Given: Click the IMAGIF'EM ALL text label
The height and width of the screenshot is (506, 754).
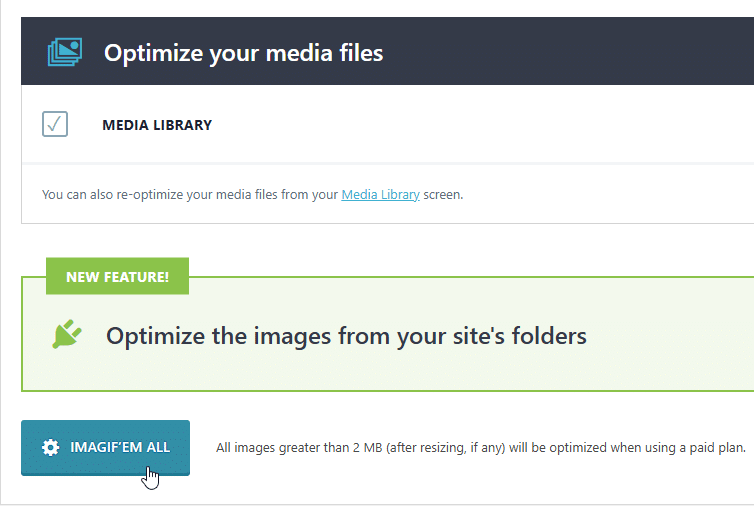Looking at the screenshot, I should point(120,447).
